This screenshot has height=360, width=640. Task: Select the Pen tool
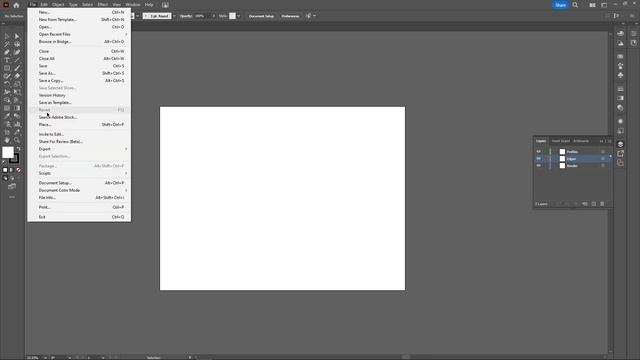pos(7,52)
